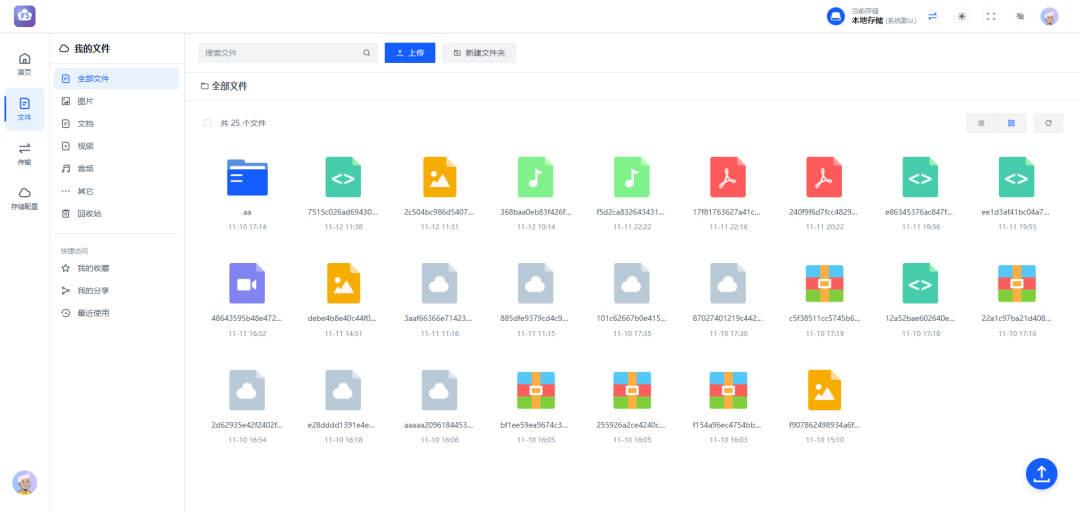Screen dimensions: 1080x512
Task: Click the 上传 upload button
Action: point(410,53)
